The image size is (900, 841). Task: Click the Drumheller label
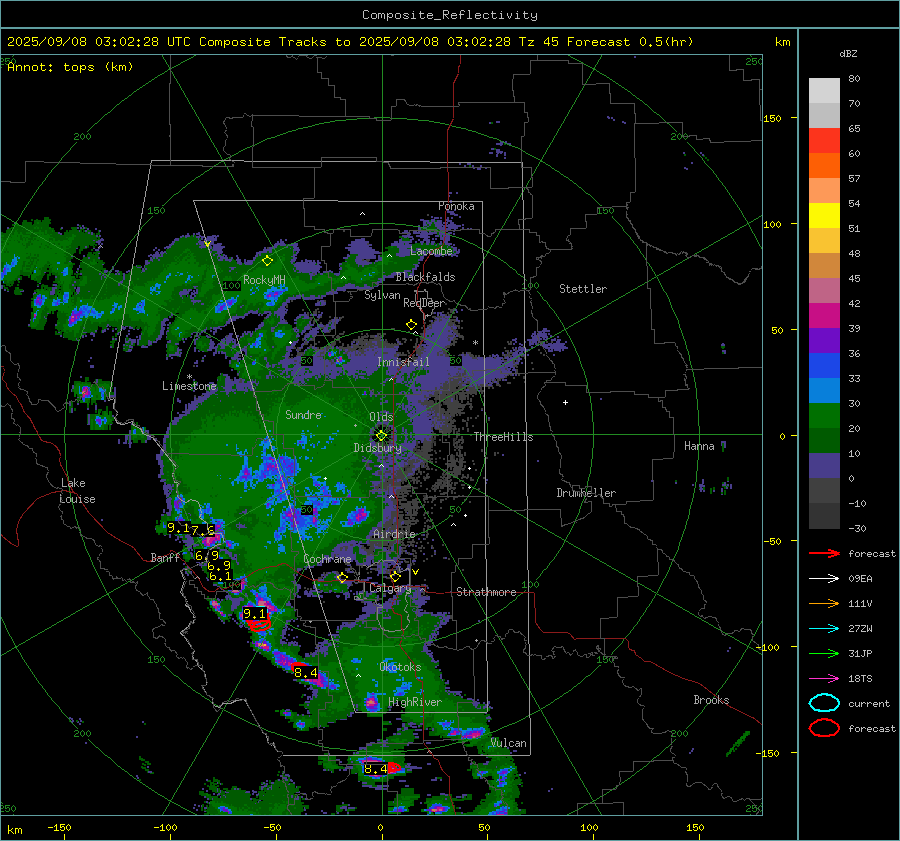click(x=586, y=493)
